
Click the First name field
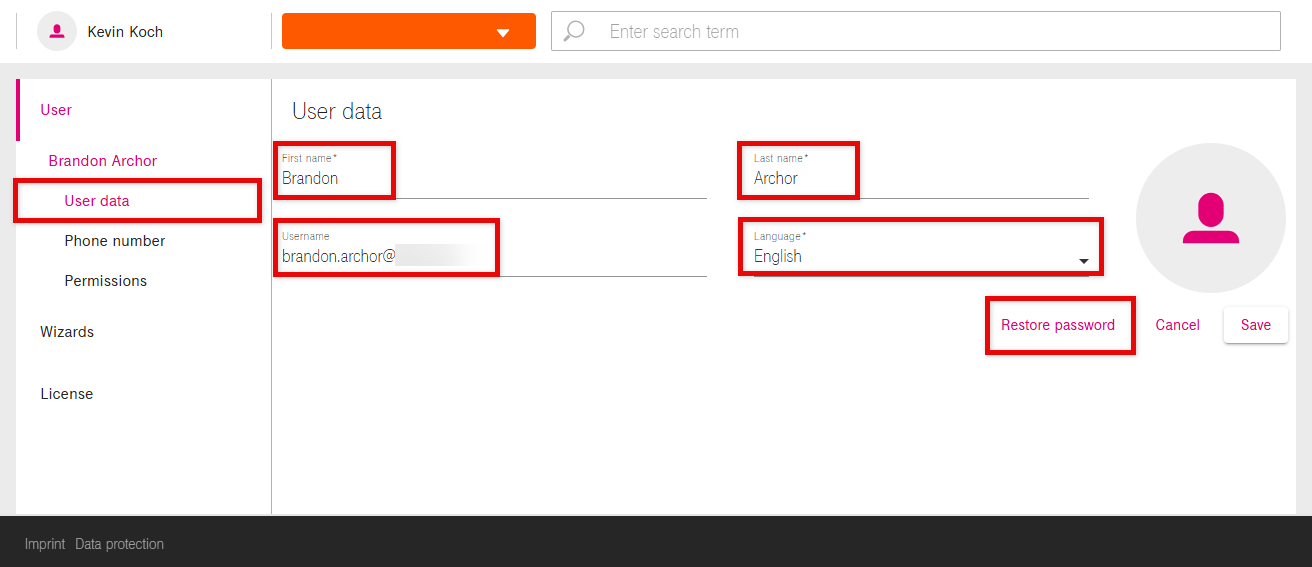click(x=490, y=179)
